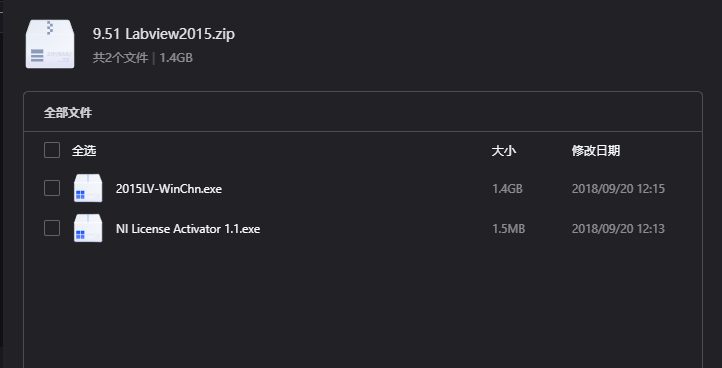This screenshot has height=368, width=722.
Task: Open the 2015LV-WinChn.exe file name
Action: pos(169,189)
